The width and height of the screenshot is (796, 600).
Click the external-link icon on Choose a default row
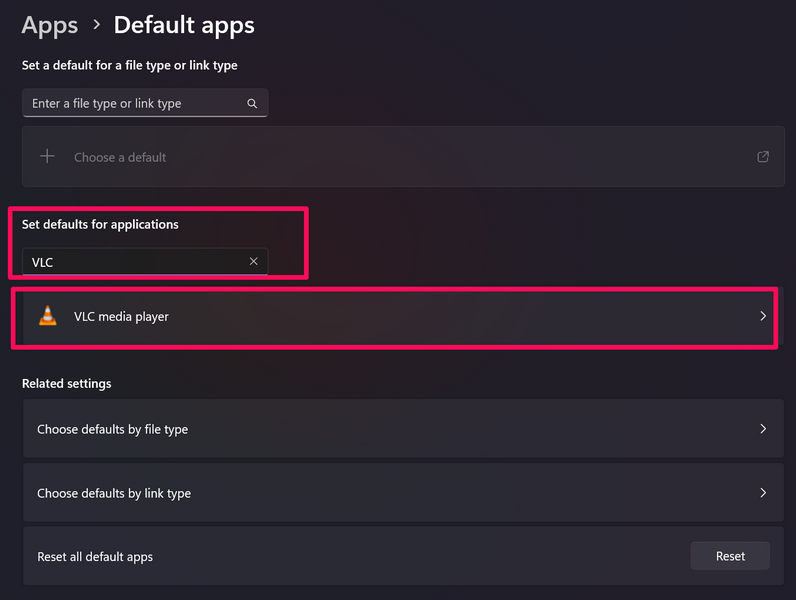click(x=763, y=157)
